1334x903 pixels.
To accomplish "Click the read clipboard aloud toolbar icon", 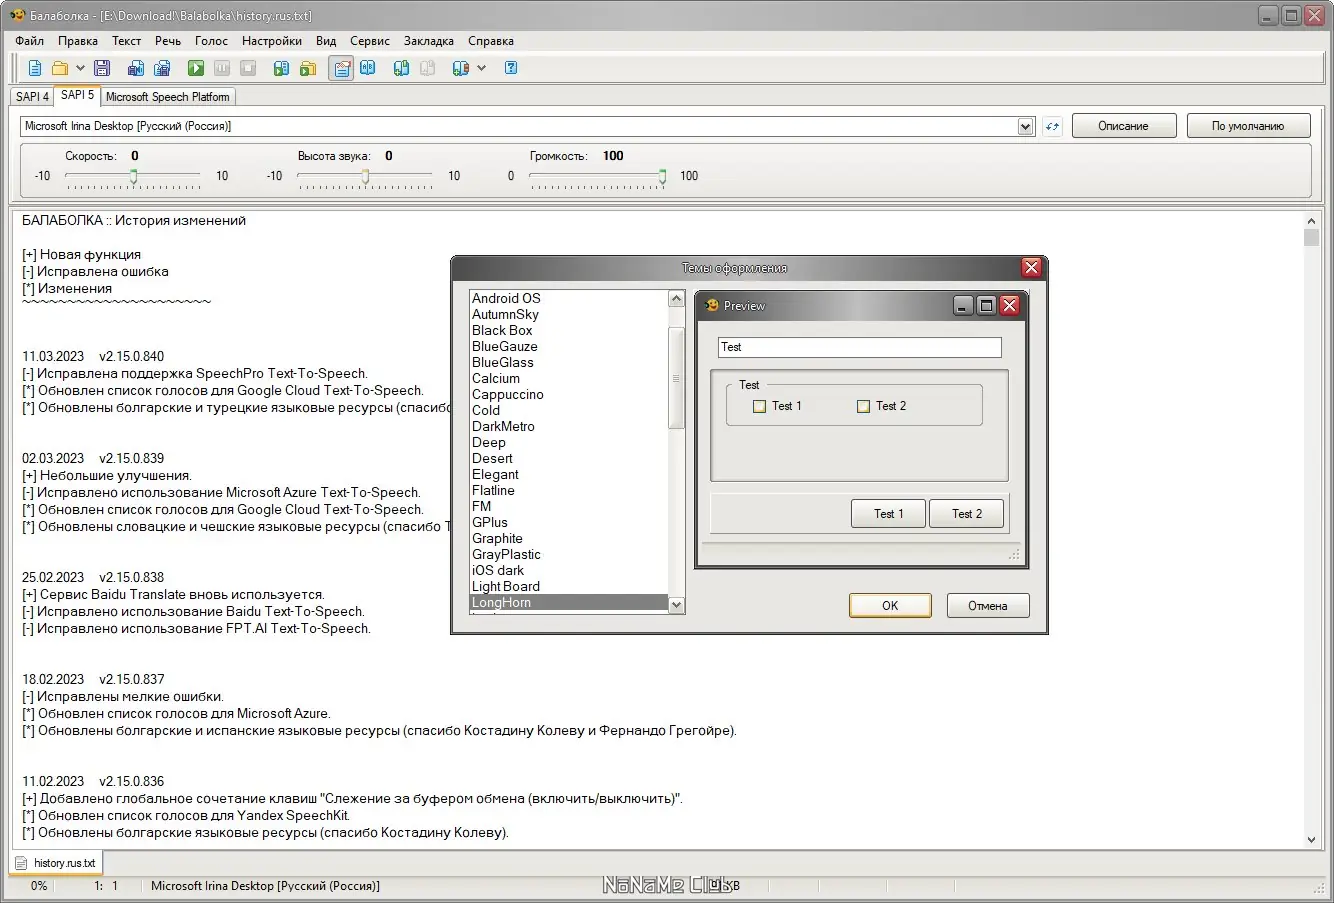I will tap(282, 68).
